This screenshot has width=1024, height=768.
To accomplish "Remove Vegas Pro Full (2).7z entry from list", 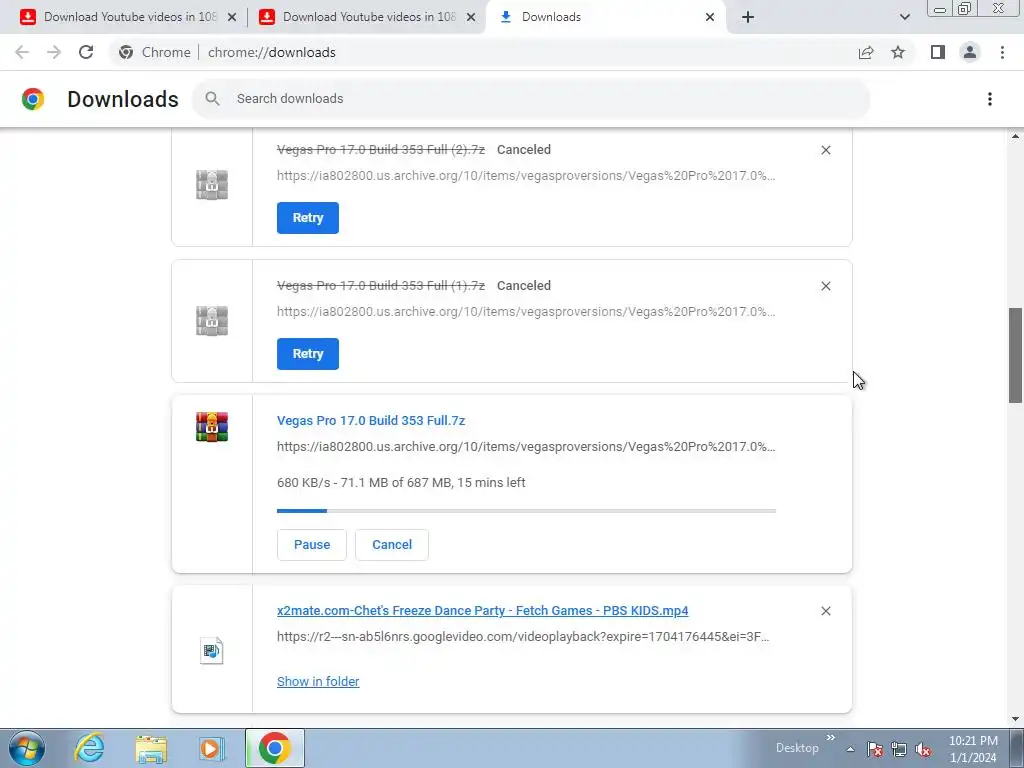I will point(825,150).
